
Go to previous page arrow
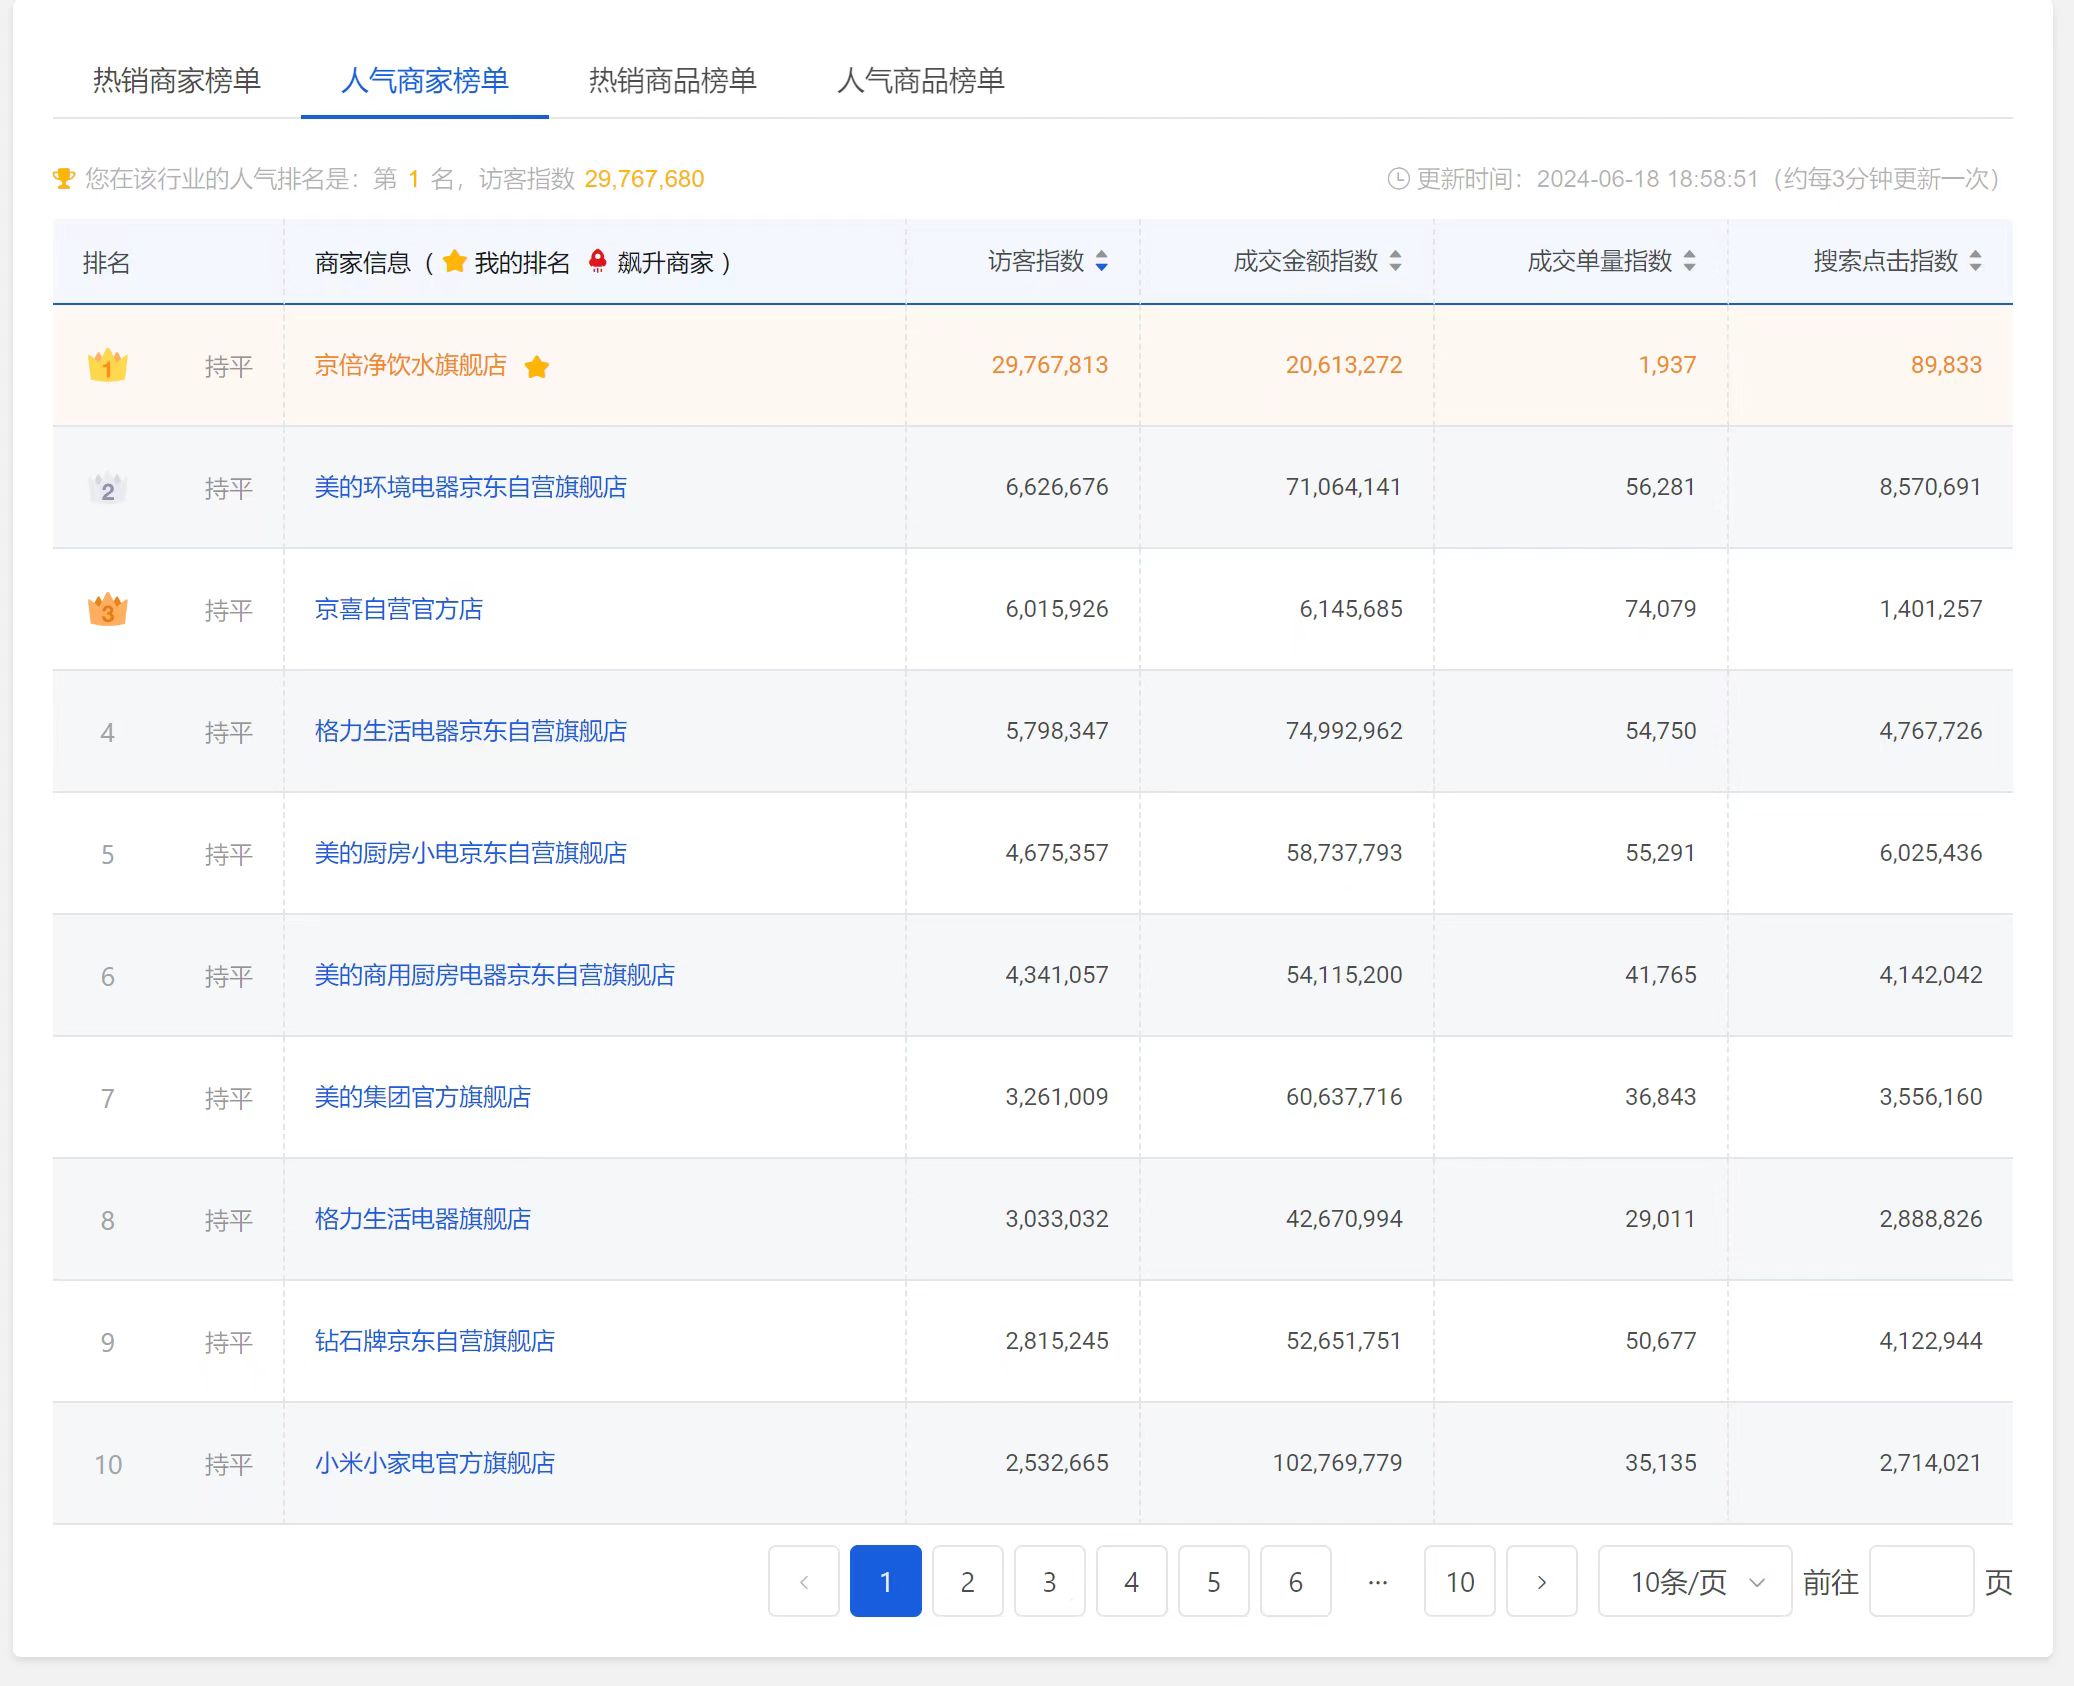(804, 1581)
